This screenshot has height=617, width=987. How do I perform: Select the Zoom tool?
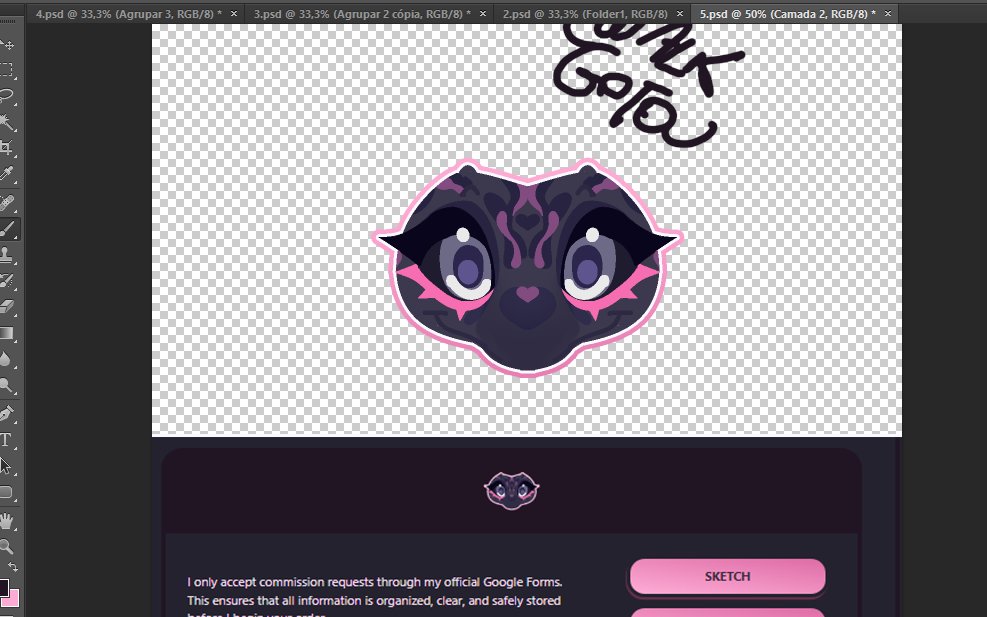[x=7, y=546]
